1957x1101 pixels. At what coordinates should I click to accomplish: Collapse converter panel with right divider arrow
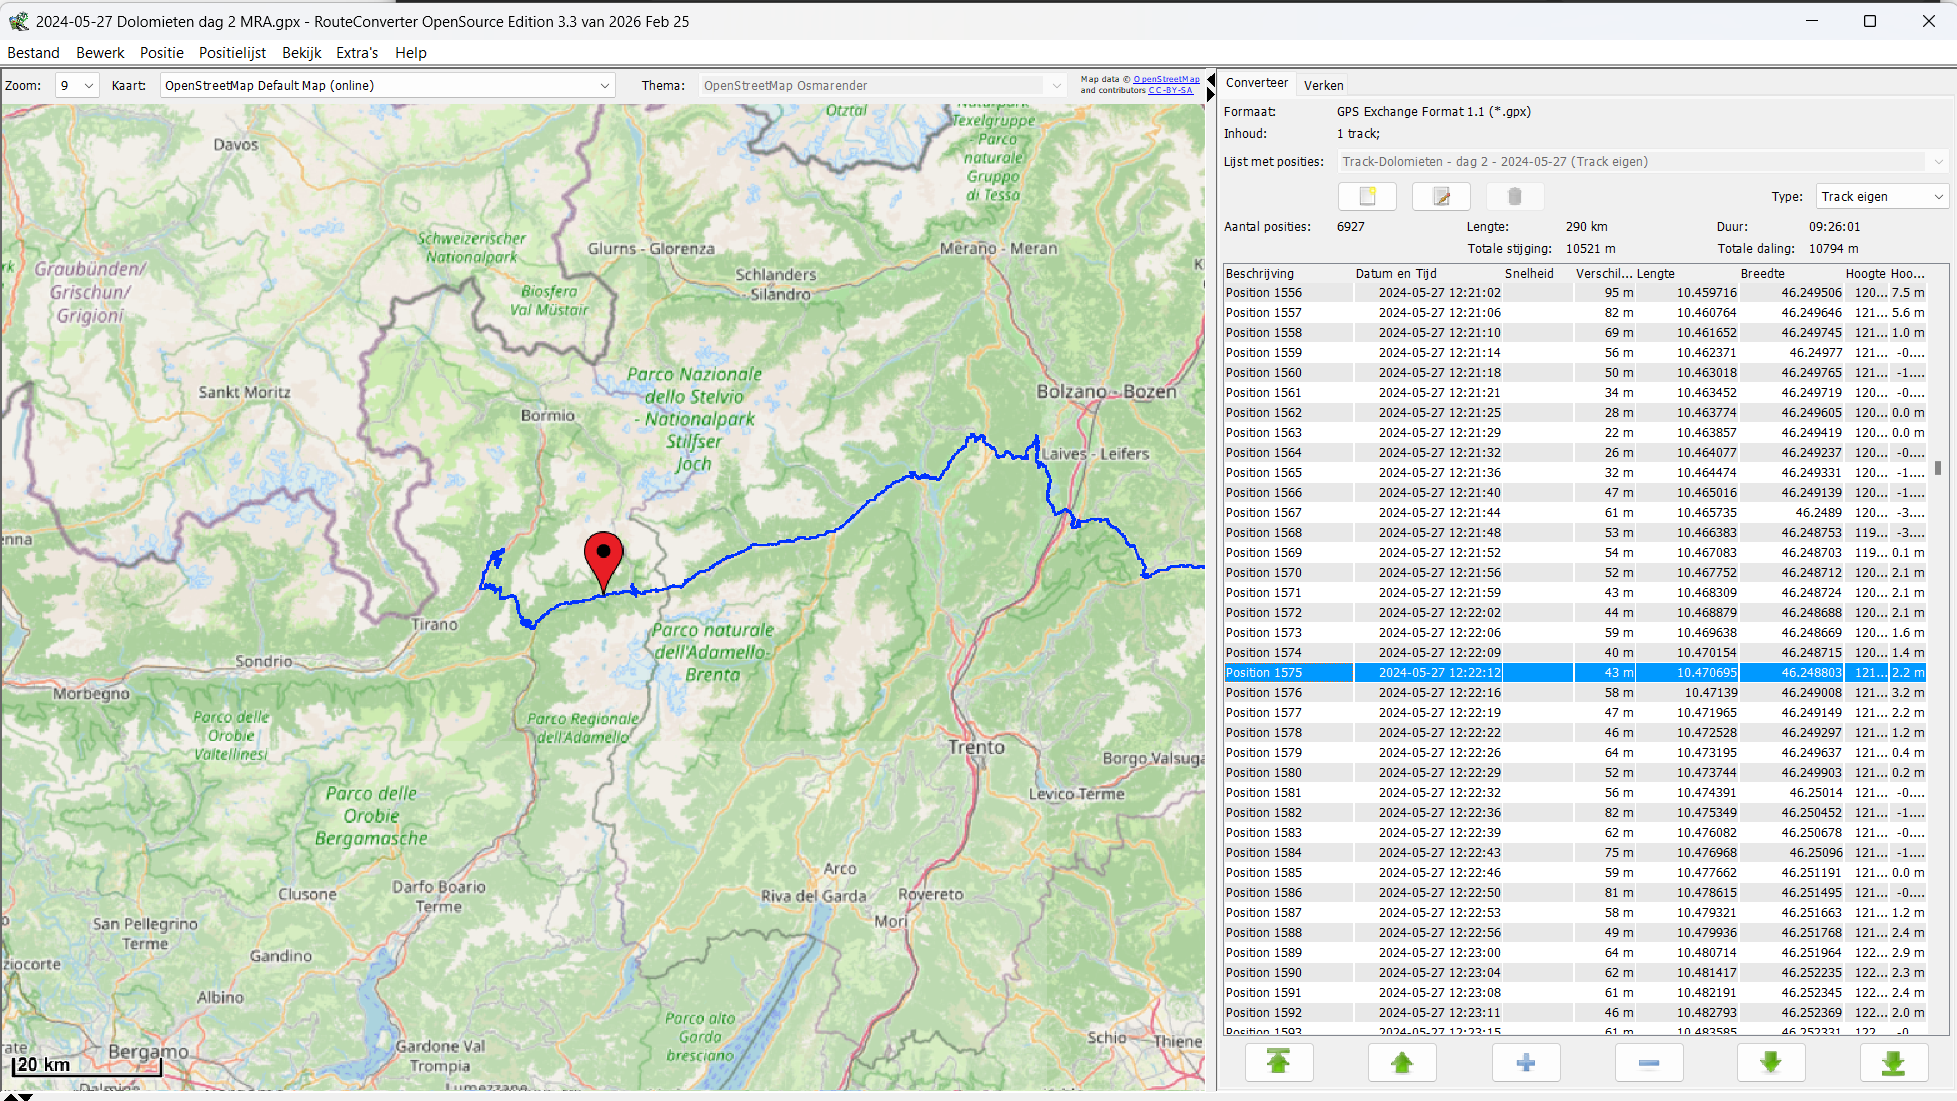click(x=1211, y=94)
